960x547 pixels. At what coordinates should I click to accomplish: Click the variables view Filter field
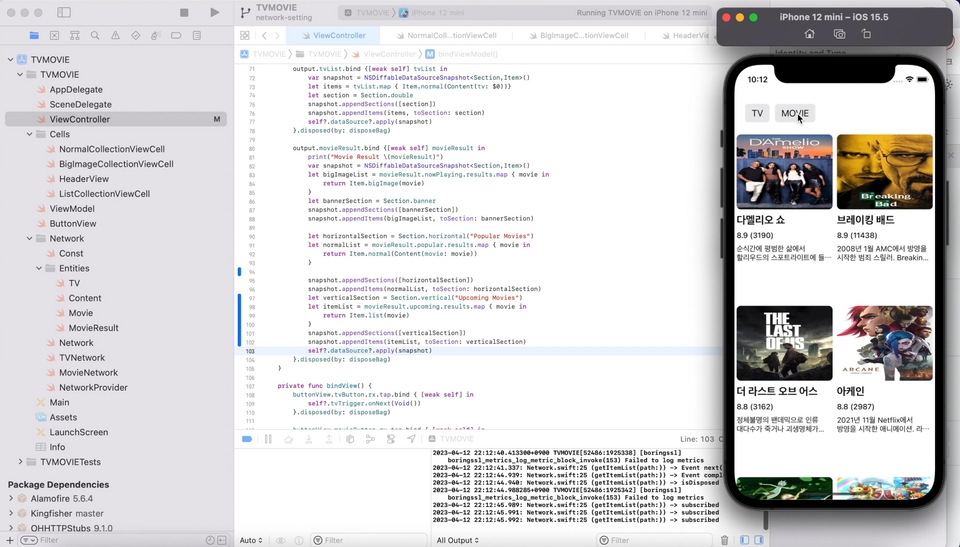[x=367, y=540]
